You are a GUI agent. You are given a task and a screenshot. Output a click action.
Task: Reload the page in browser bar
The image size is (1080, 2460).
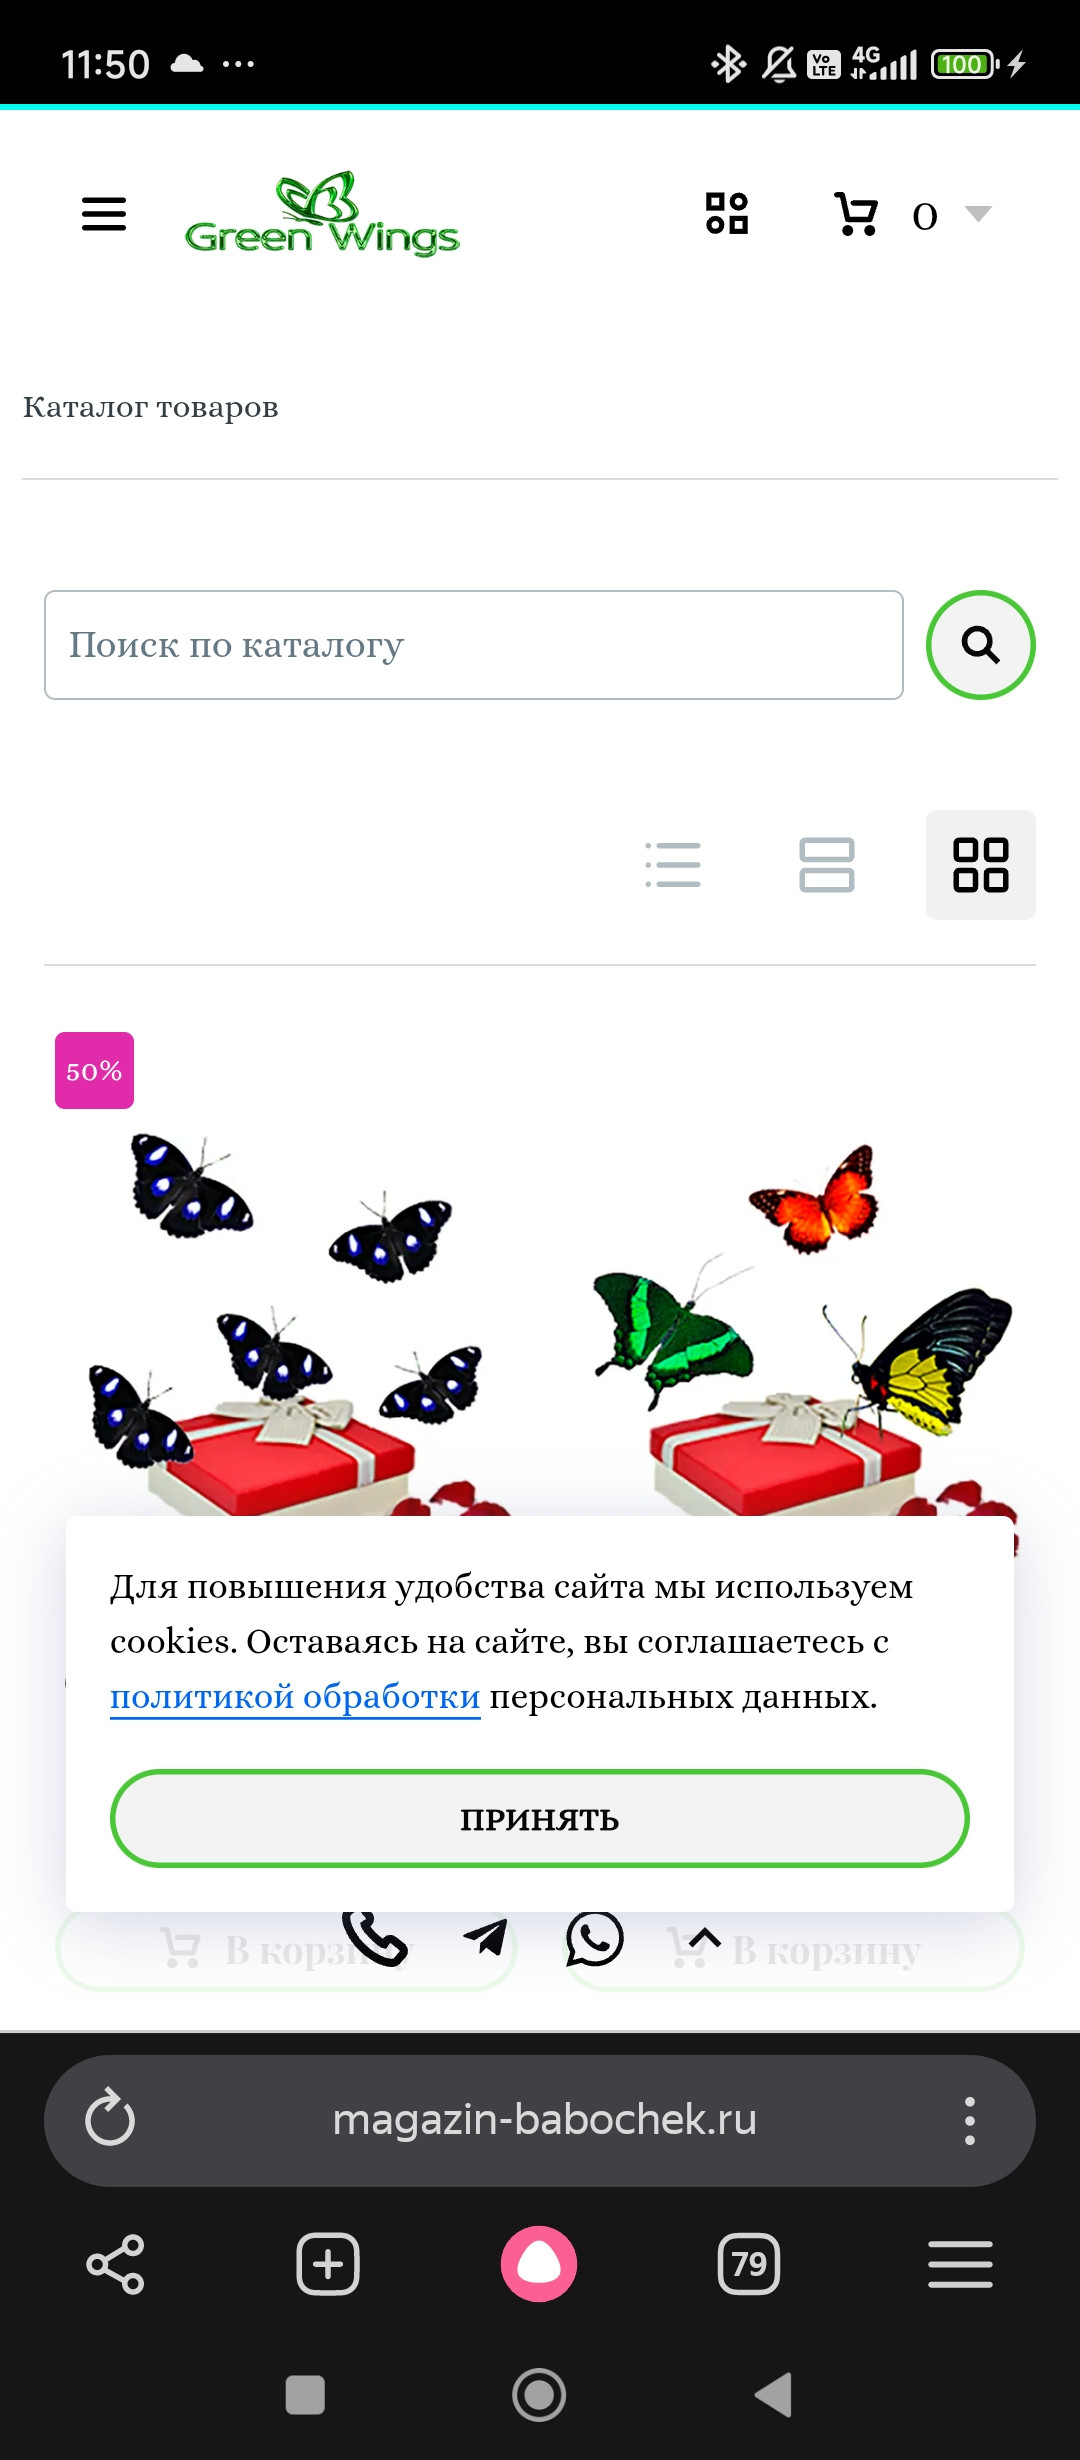[110, 2118]
